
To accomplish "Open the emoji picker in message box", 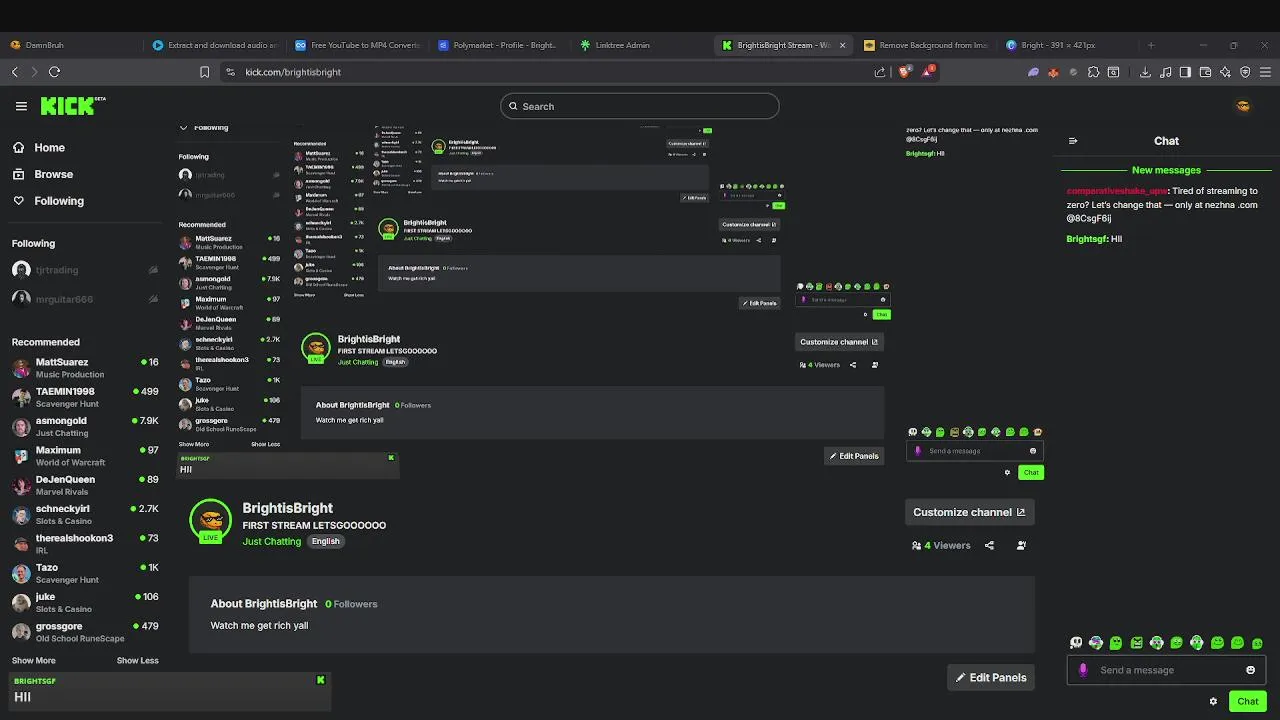I will tap(1250, 670).
